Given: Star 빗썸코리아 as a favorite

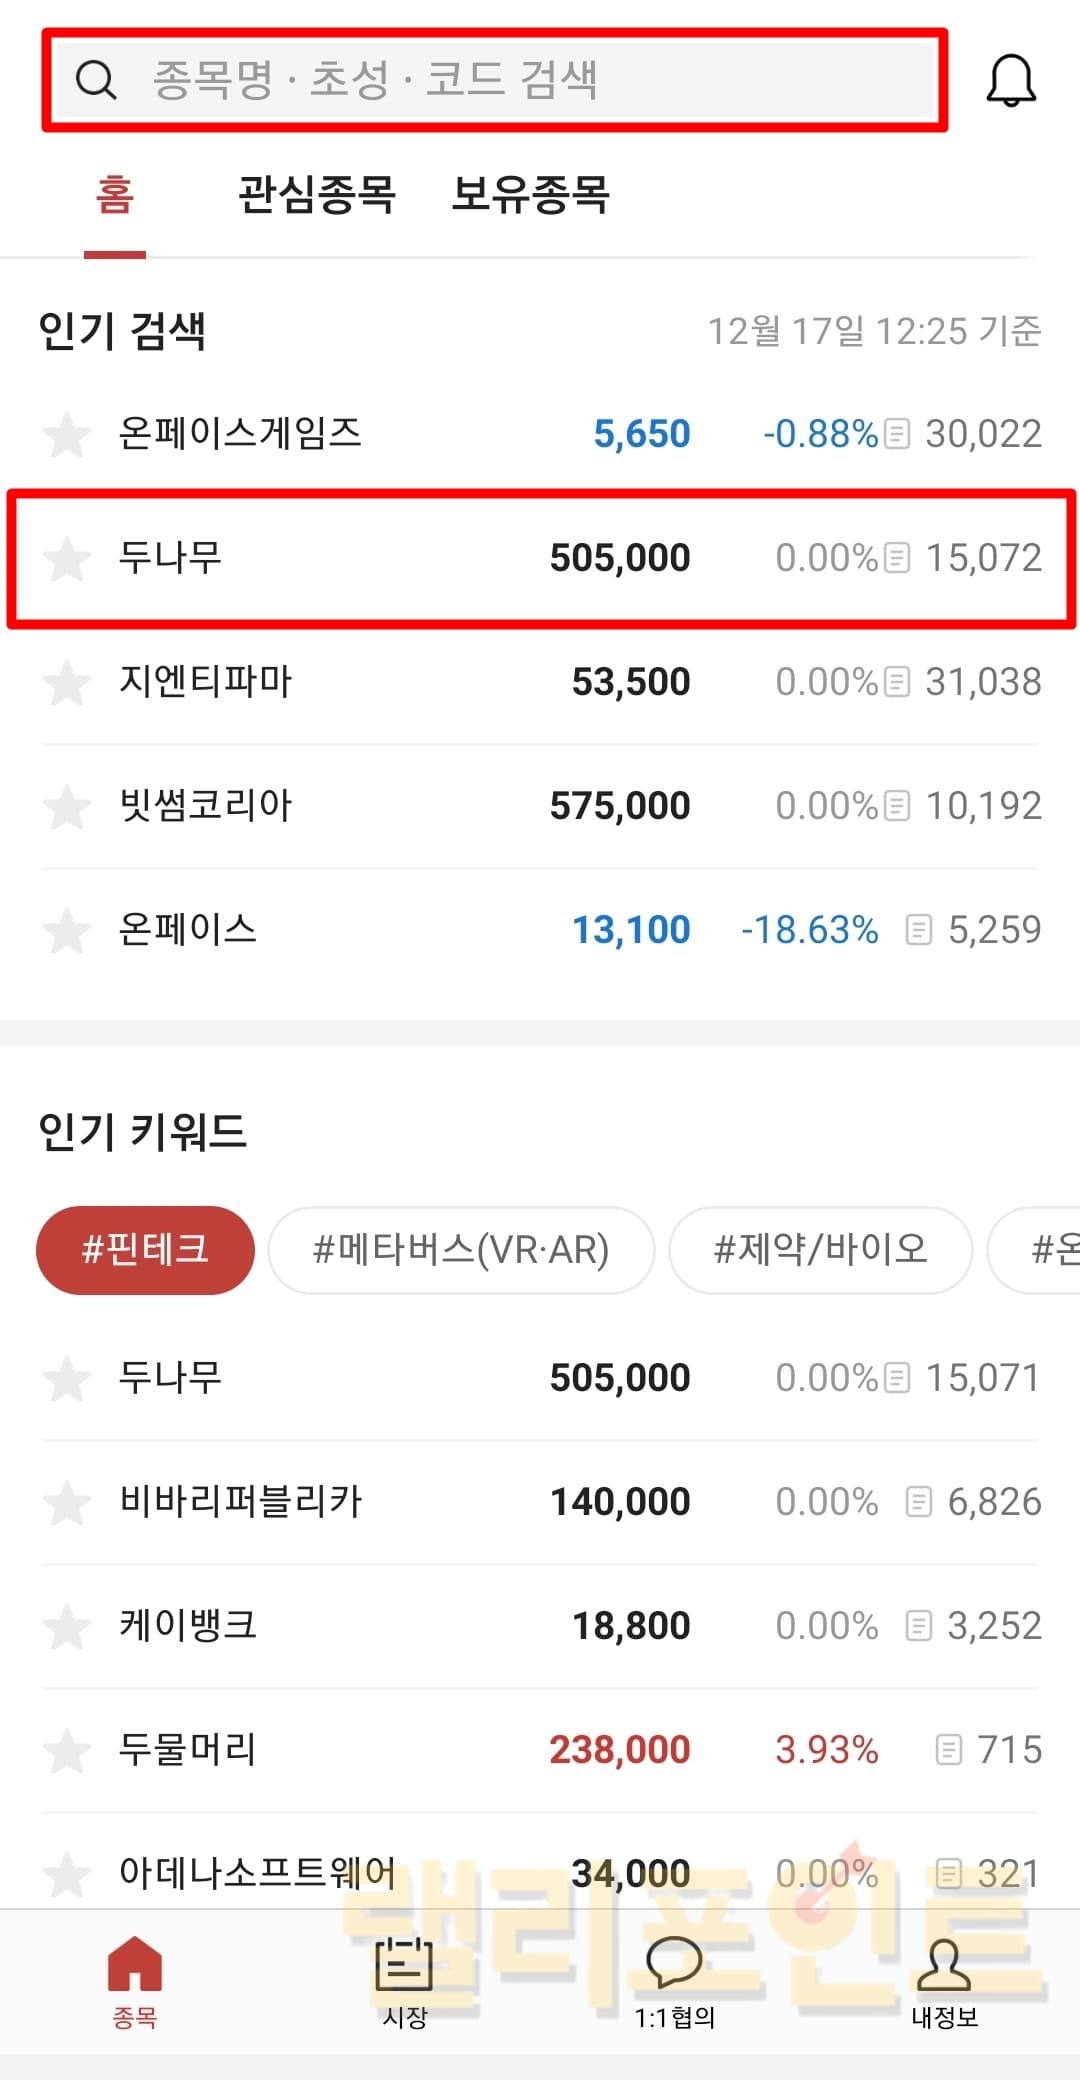Looking at the screenshot, I should (67, 807).
